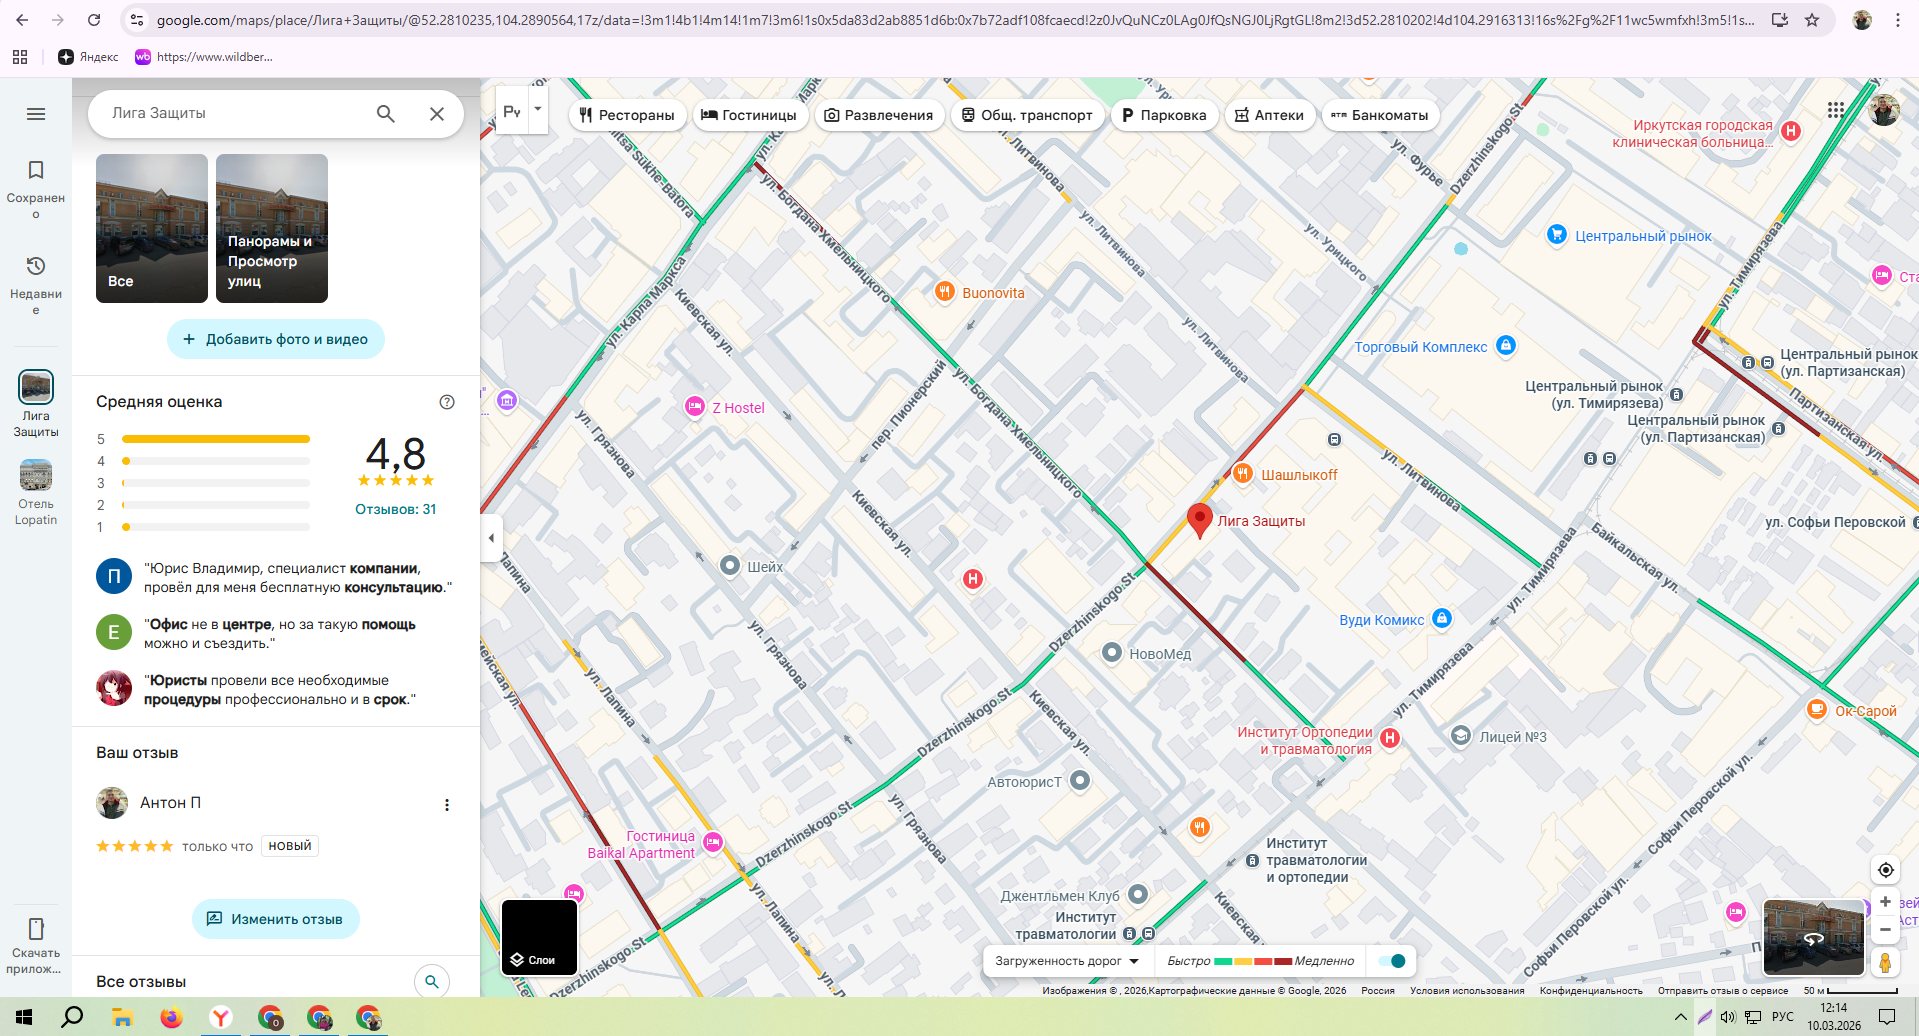Click the АвтоюрисТ map marker
Screen dimensions: 1919x1036
(1080, 780)
